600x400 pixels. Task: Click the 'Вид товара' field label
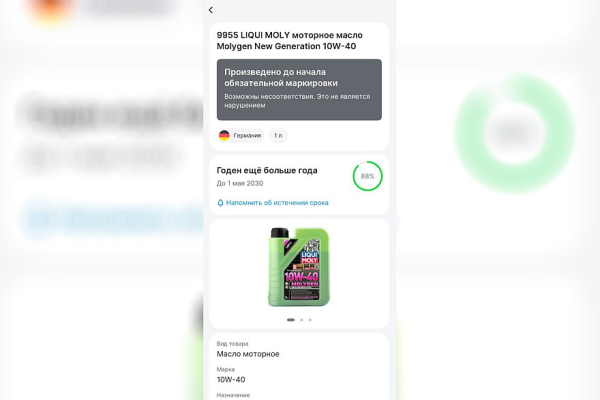coord(232,344)
